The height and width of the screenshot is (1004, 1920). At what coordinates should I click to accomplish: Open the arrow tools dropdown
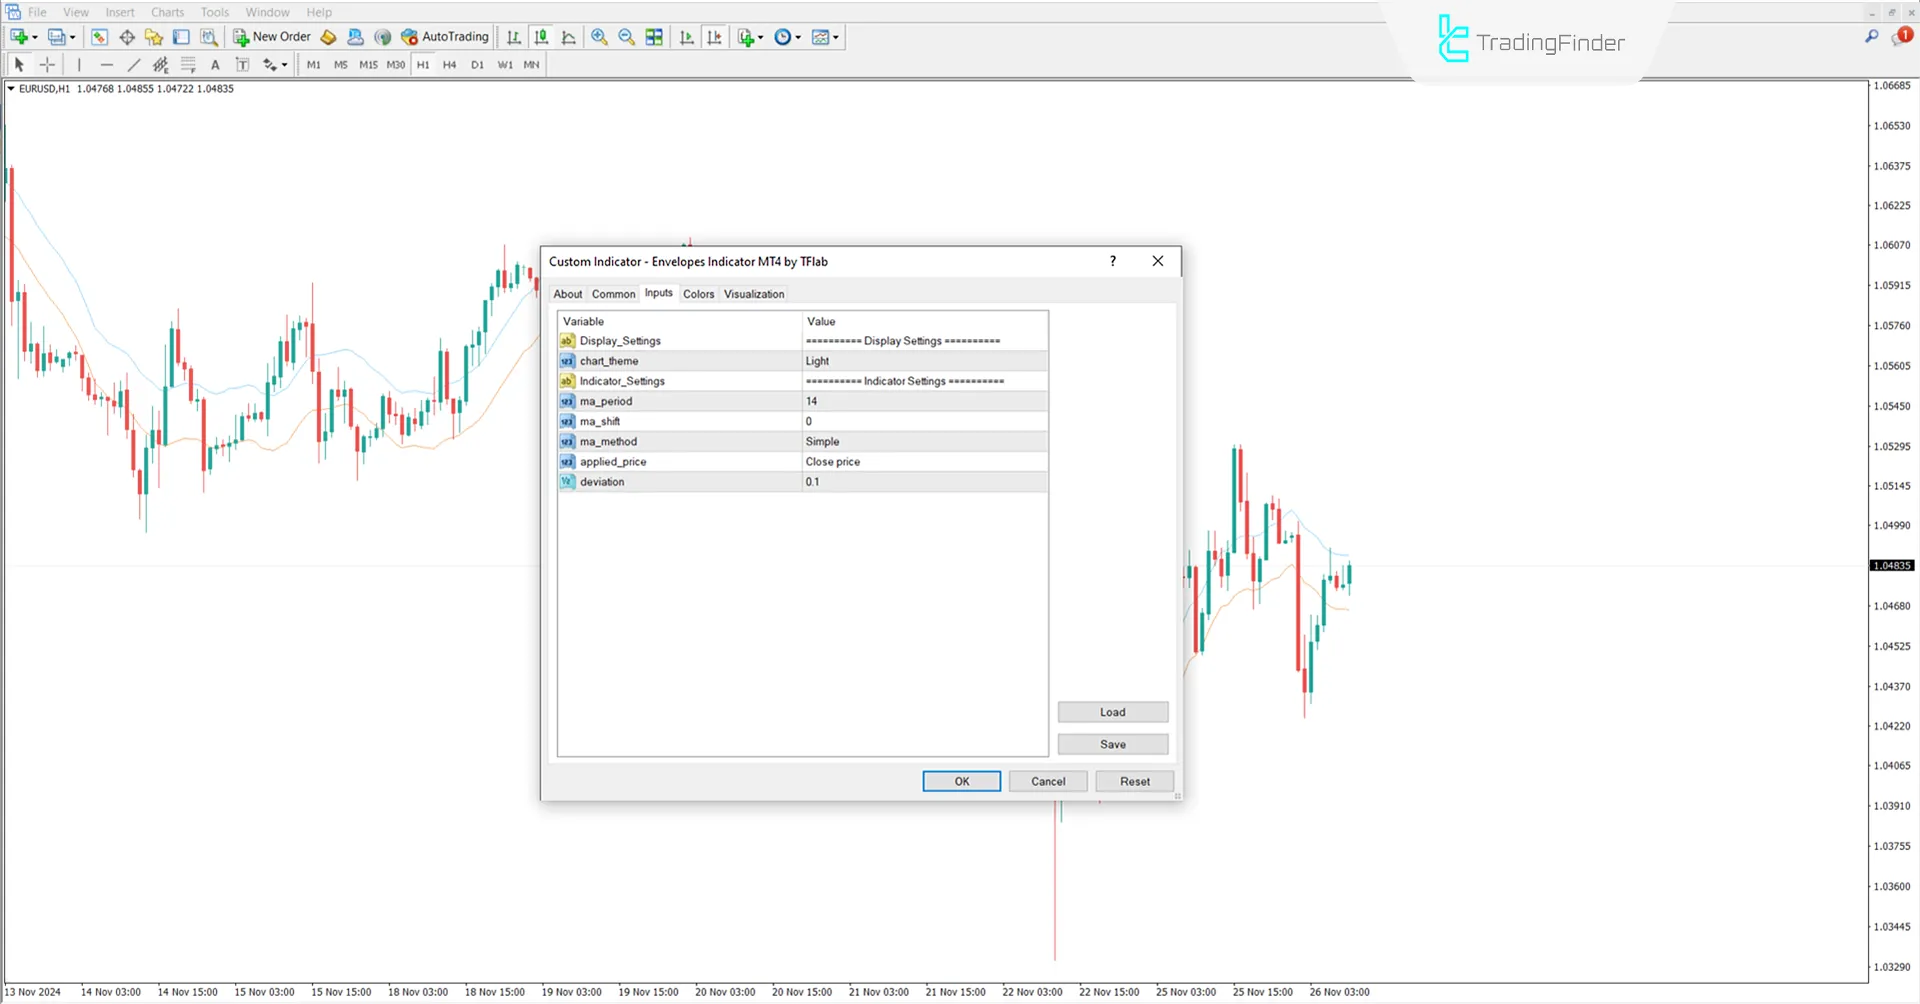(284, 64)
